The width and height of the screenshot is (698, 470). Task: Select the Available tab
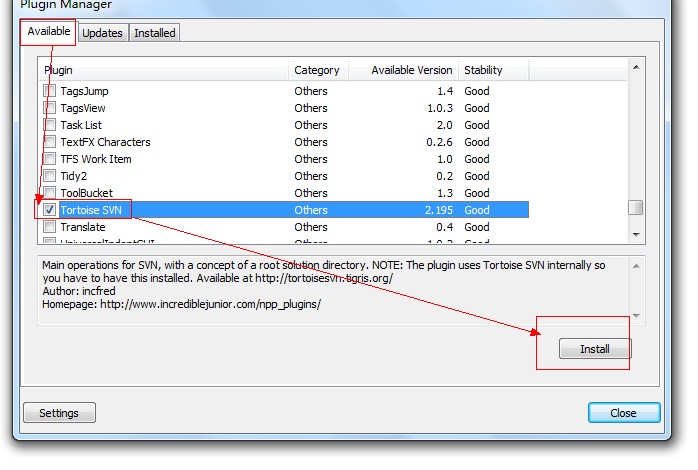tap(49, 32)
